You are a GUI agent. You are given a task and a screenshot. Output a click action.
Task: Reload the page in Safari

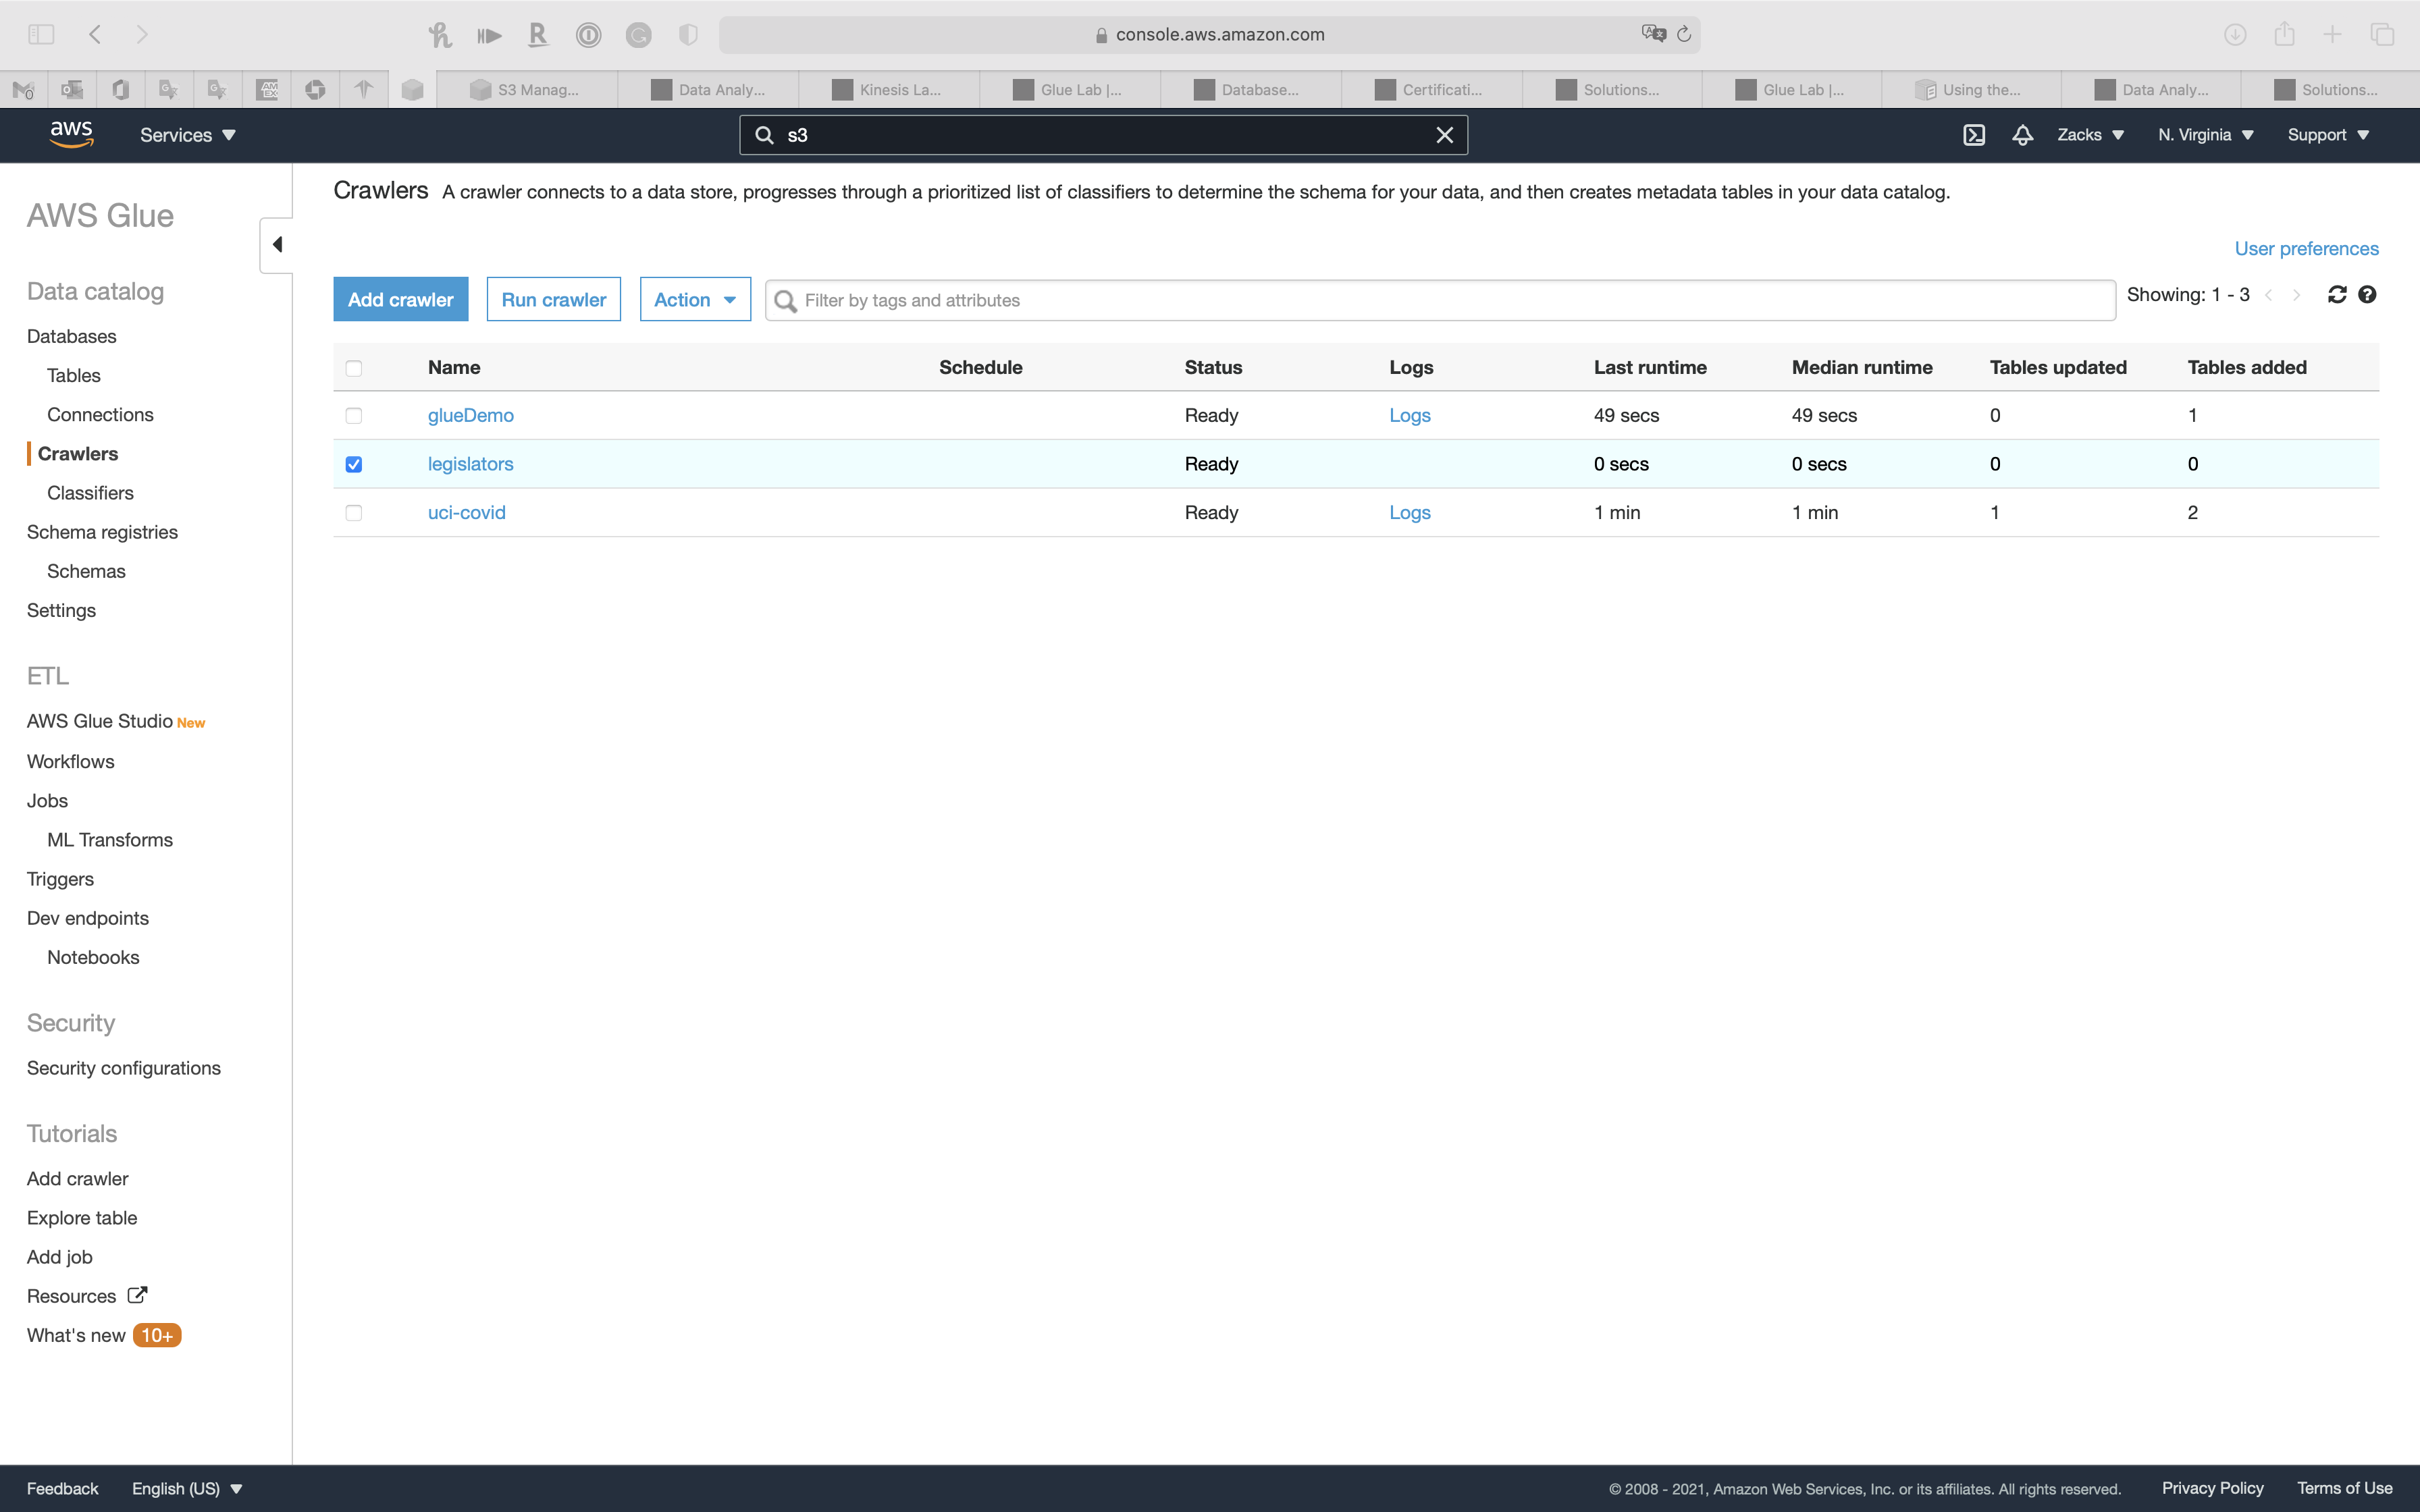[1684, 34]
